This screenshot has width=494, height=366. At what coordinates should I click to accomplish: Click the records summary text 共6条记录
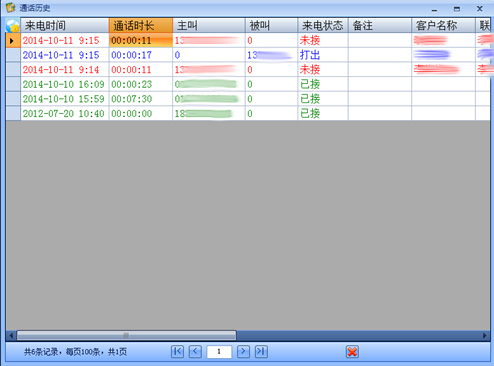click(x=41, y=352)
